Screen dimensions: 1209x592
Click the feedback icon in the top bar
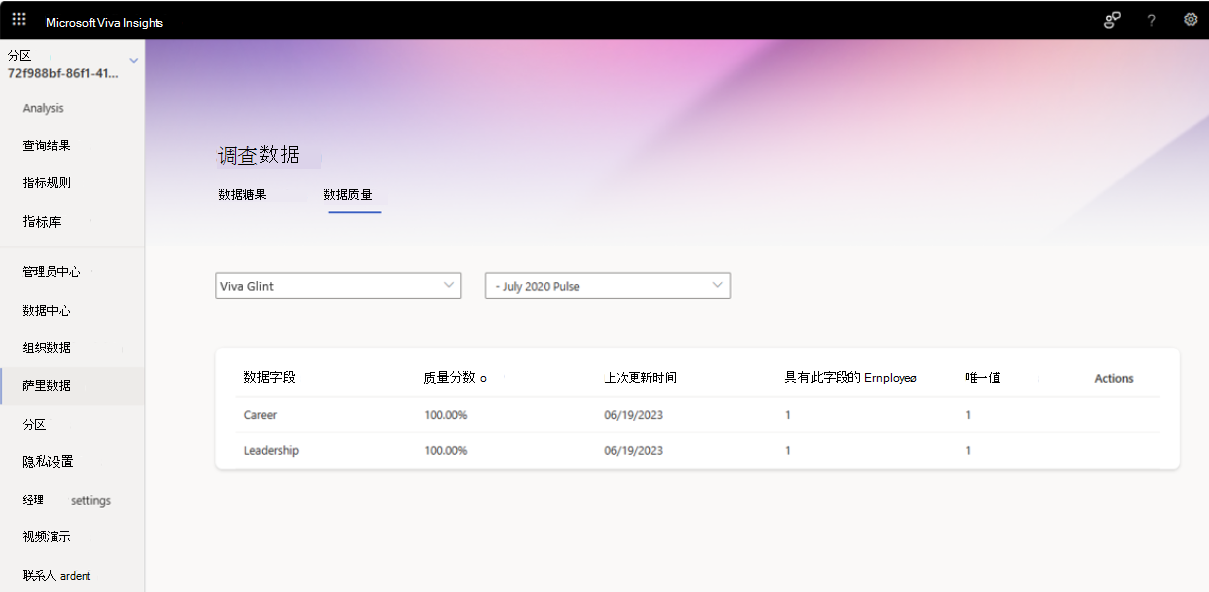point(1111,19)
